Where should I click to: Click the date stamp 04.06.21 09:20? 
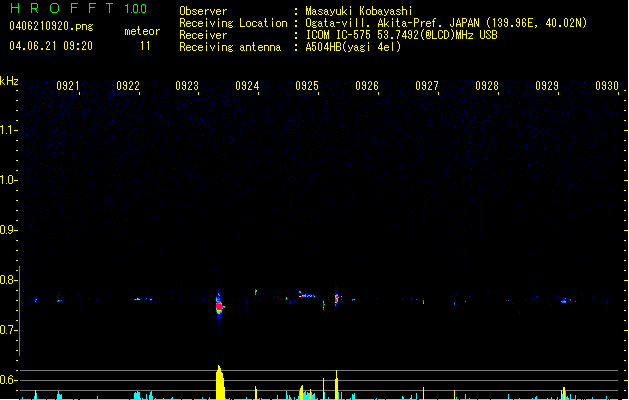[x=51, y=46]
